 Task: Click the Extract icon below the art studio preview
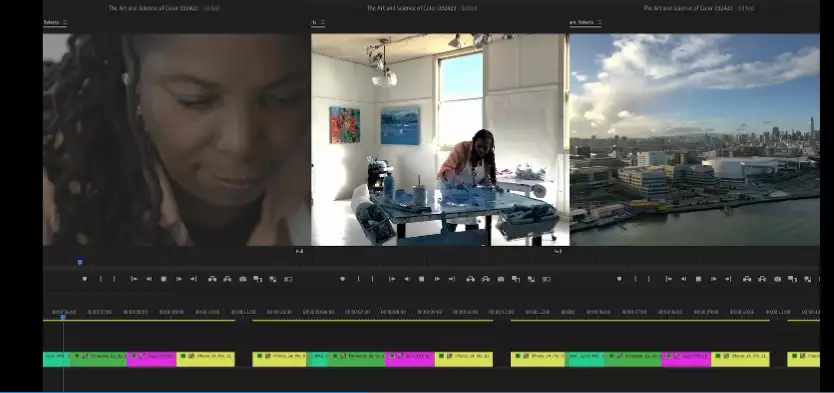[486, 279]
